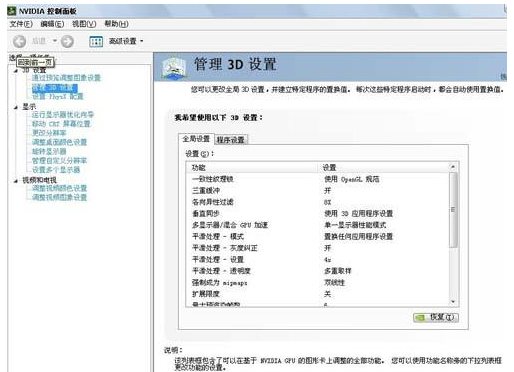
Task: Collapse the 显示 tree node
Action: [x=16, y=107]
